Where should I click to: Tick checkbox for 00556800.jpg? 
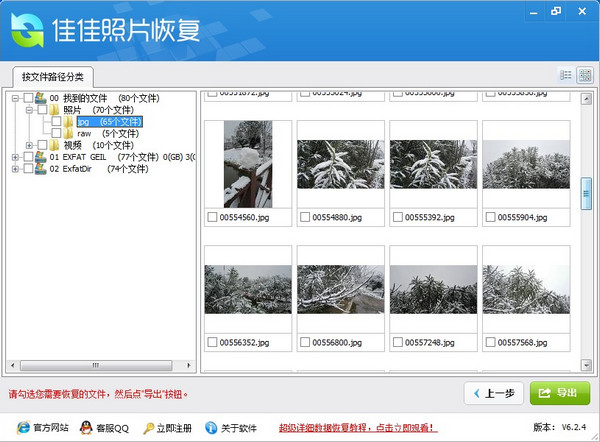tap(305, 342)
